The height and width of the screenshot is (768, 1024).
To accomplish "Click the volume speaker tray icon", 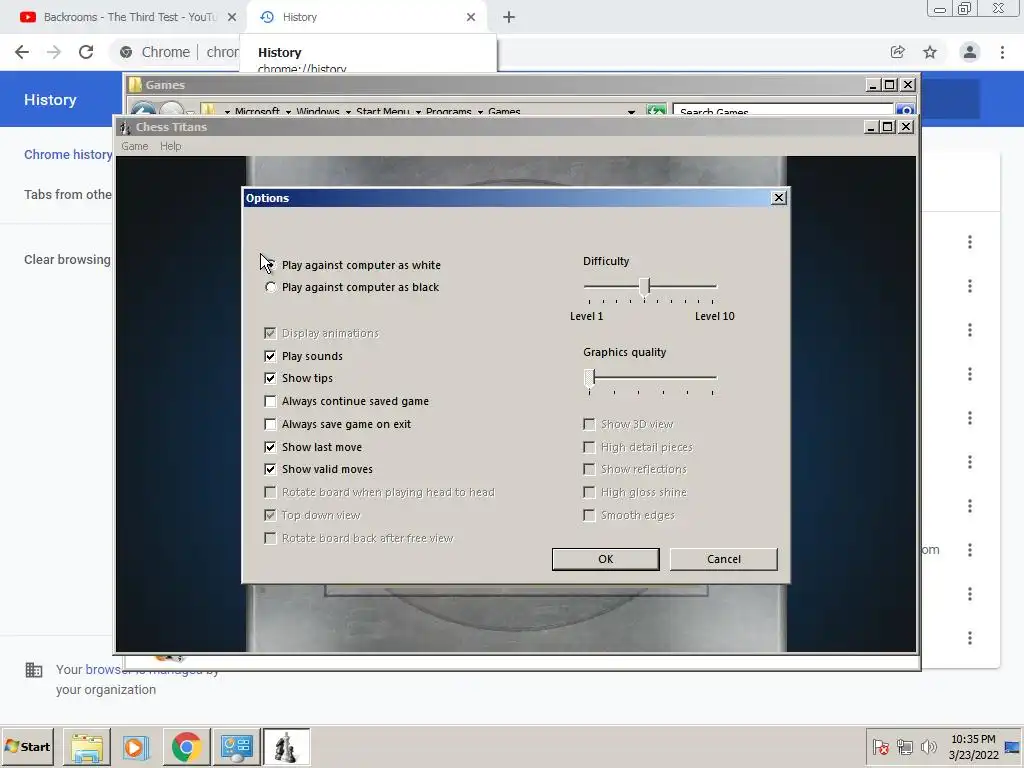I will 928,746.
